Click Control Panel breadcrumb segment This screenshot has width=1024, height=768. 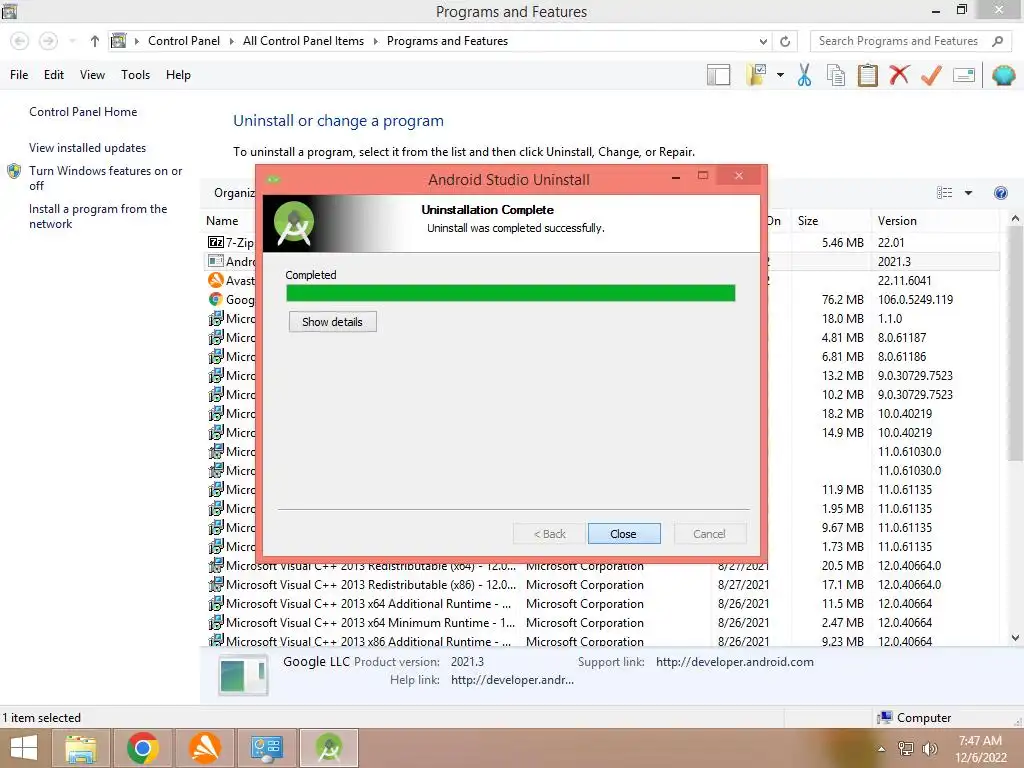pyautogui.click(x=184, y=41)
